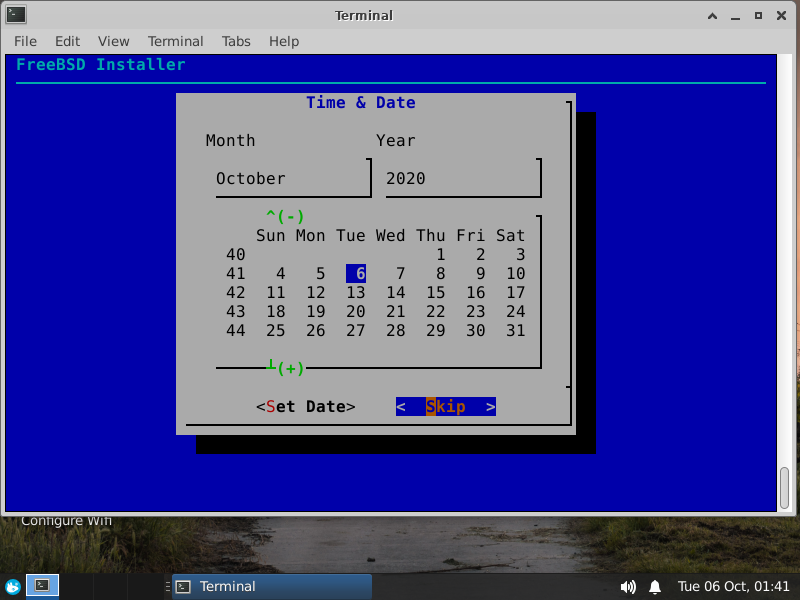This screenshot has height=600, width=800.
Task: Select day 18 in the calendar
Action: click(x=276, y=311)
